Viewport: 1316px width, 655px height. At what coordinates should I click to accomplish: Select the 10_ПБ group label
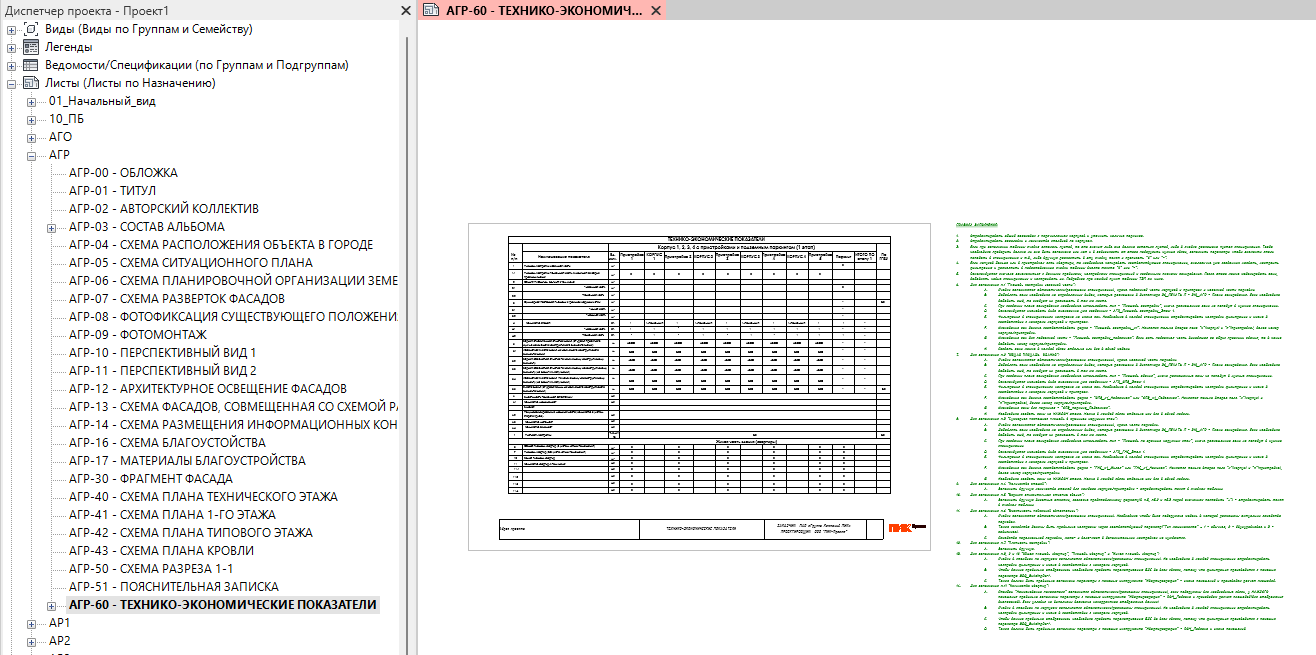coord(67,119)
